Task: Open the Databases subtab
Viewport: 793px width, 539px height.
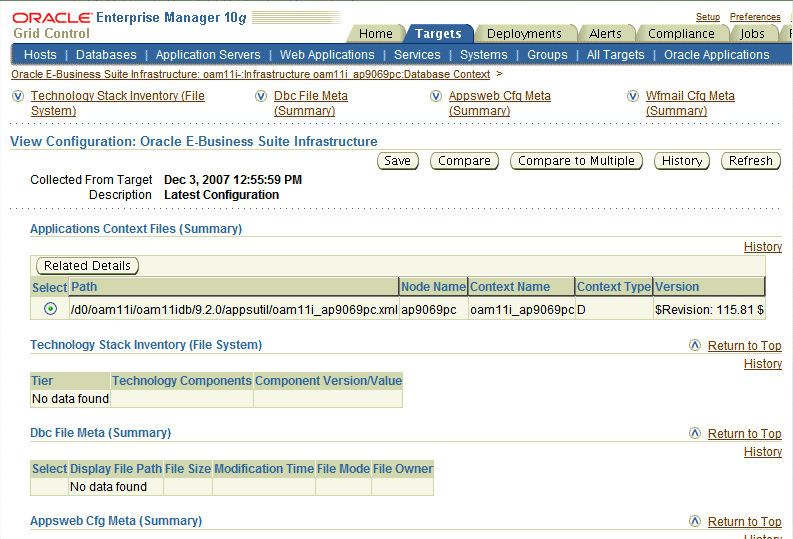Action: (106, 55)
